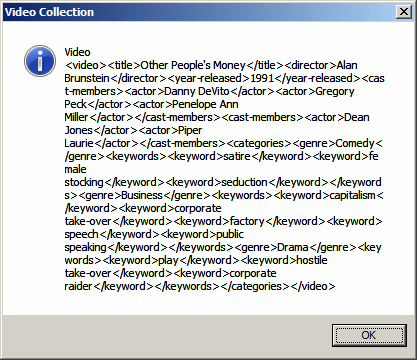Click the first line reading "Video"
This screenshot has height=360, width=417.
[77, 52]
